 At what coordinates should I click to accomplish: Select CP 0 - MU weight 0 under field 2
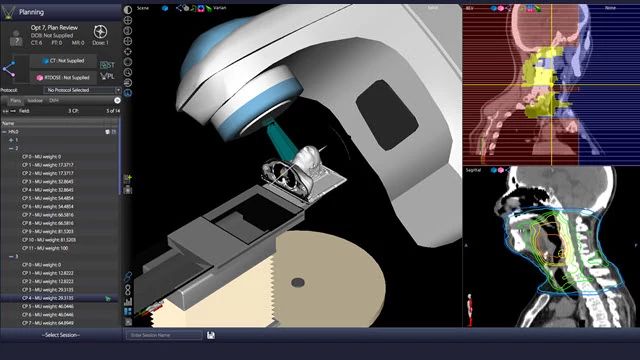(x=41, y=157)
